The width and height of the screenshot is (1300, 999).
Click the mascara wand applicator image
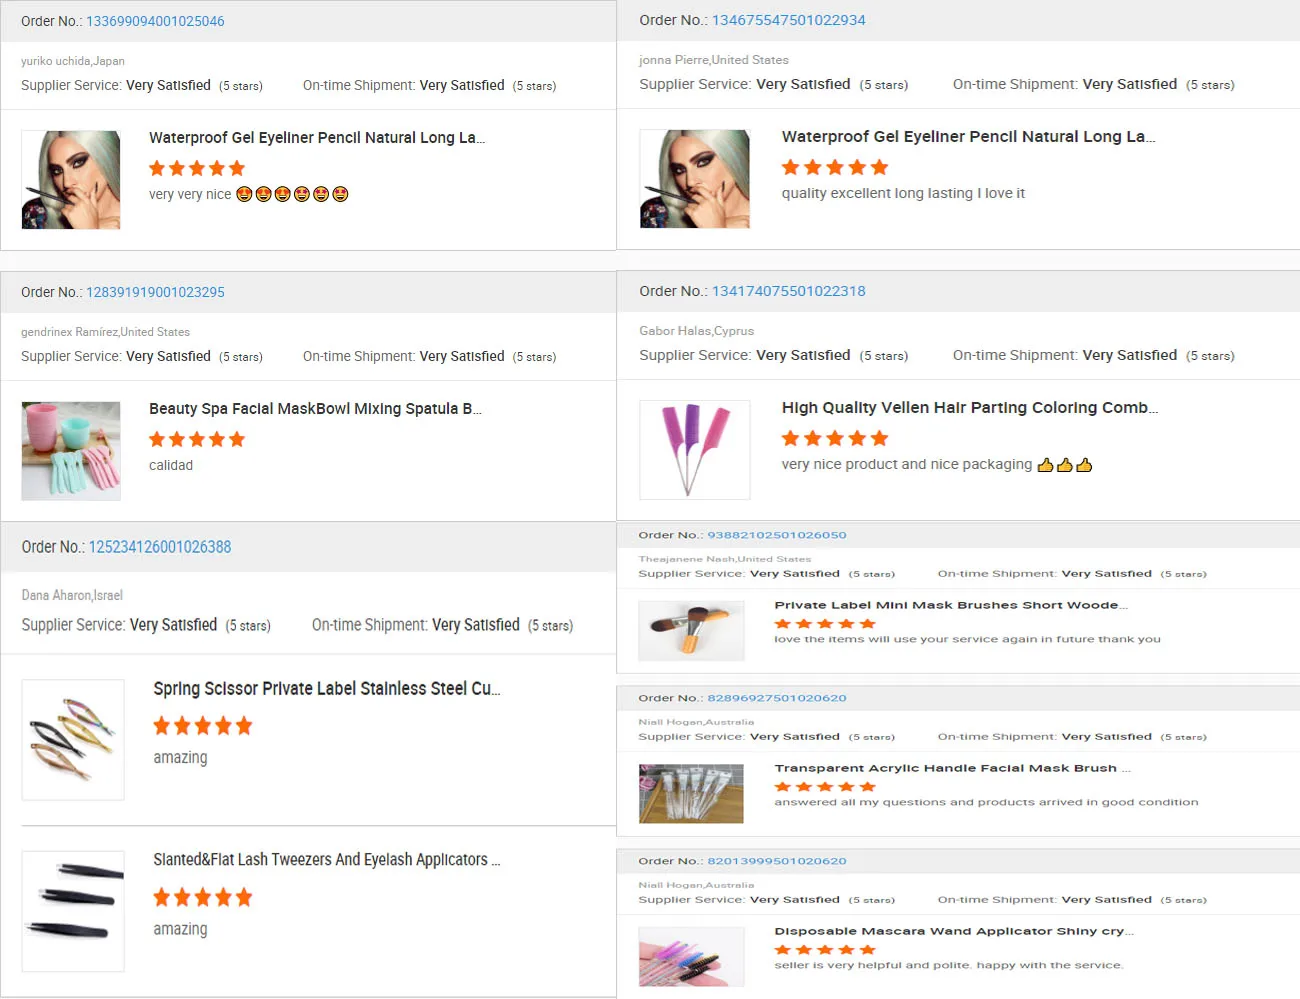pos(691,957)
